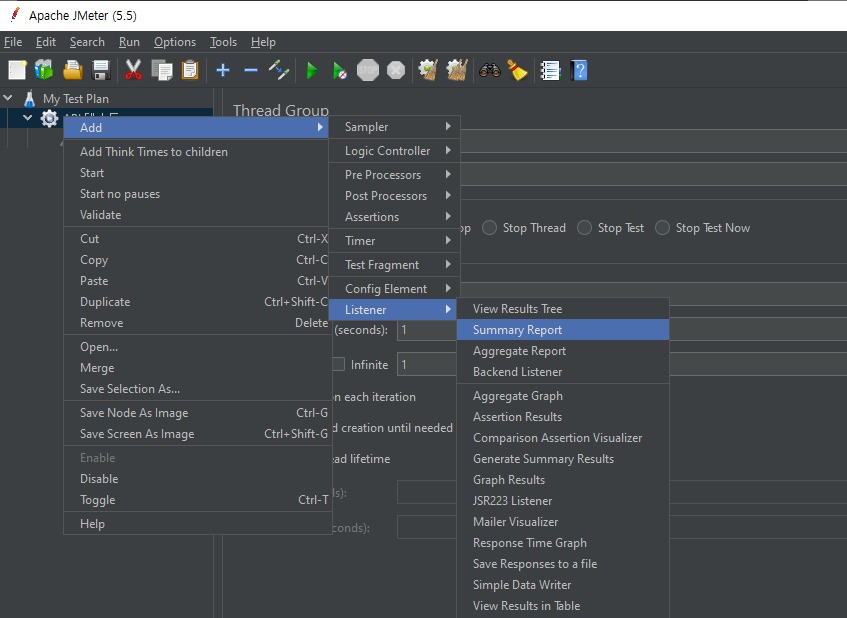Click the Help question mark icon
This screenshot has height=618, width=847.
[579, 70]
